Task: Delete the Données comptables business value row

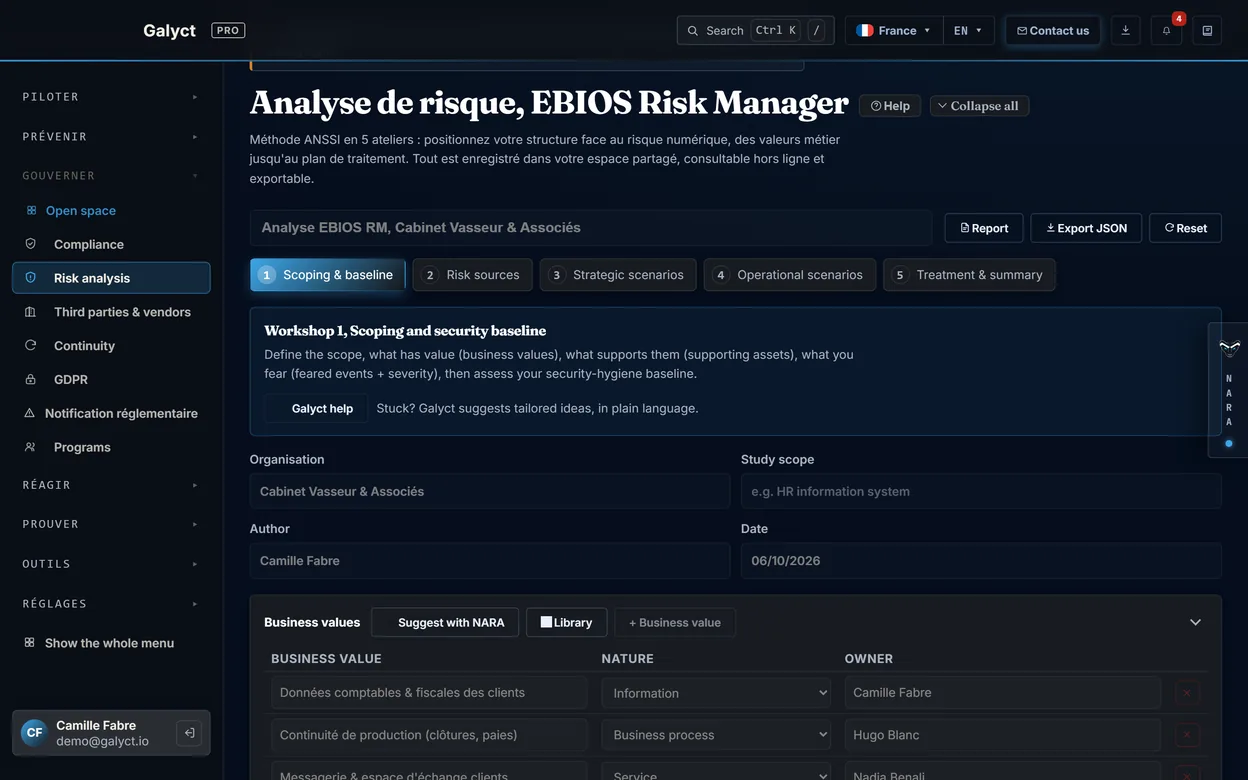Action: (x=1187, y=693)
